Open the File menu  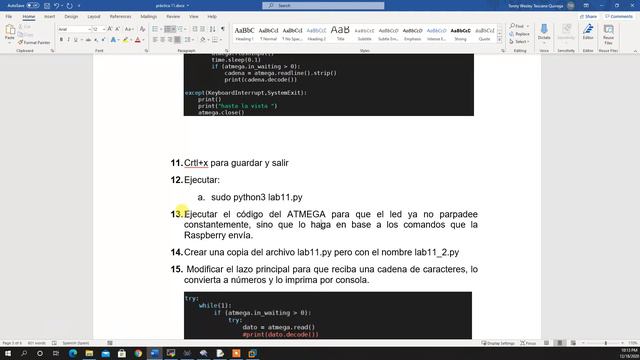[9, 17]
